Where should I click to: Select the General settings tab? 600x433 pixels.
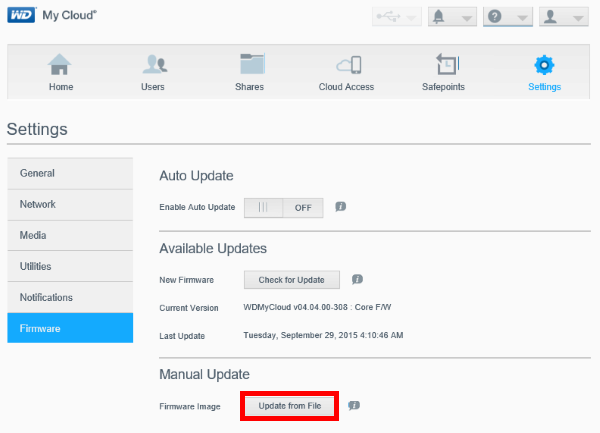click(x=70, y=173)
